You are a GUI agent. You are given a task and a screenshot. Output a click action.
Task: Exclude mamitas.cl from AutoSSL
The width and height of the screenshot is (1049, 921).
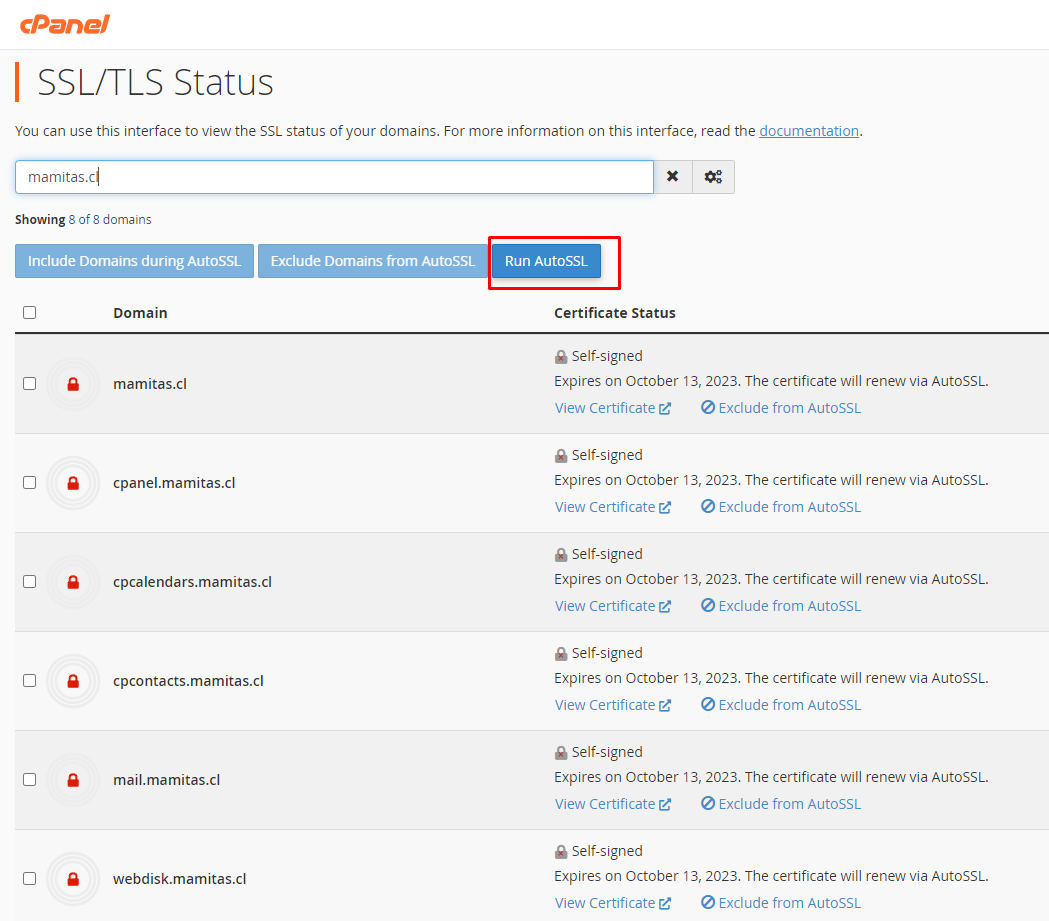[781, 408]
